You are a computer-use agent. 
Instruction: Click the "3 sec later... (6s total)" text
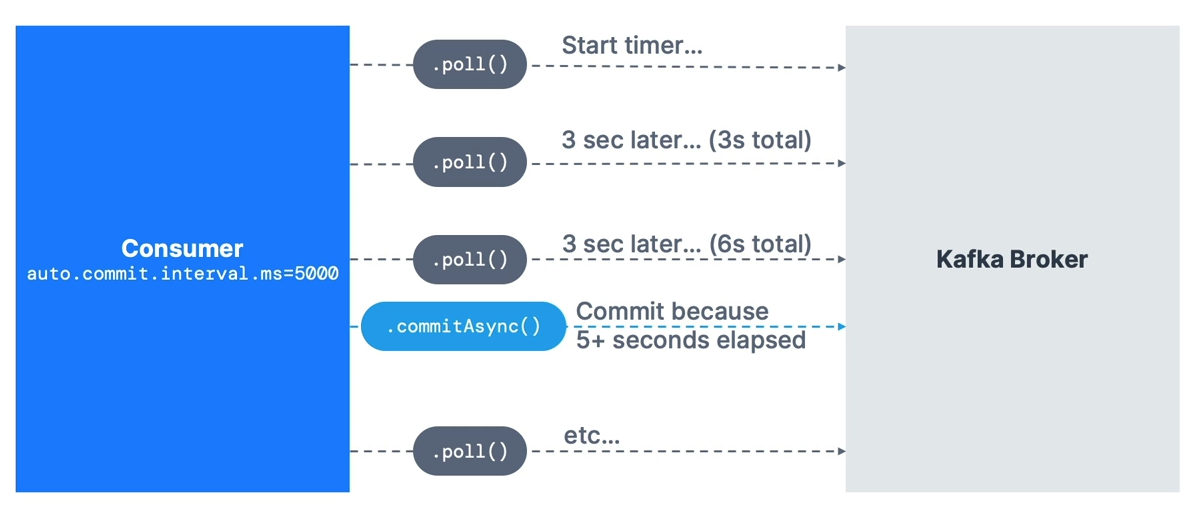coord(686,243)
